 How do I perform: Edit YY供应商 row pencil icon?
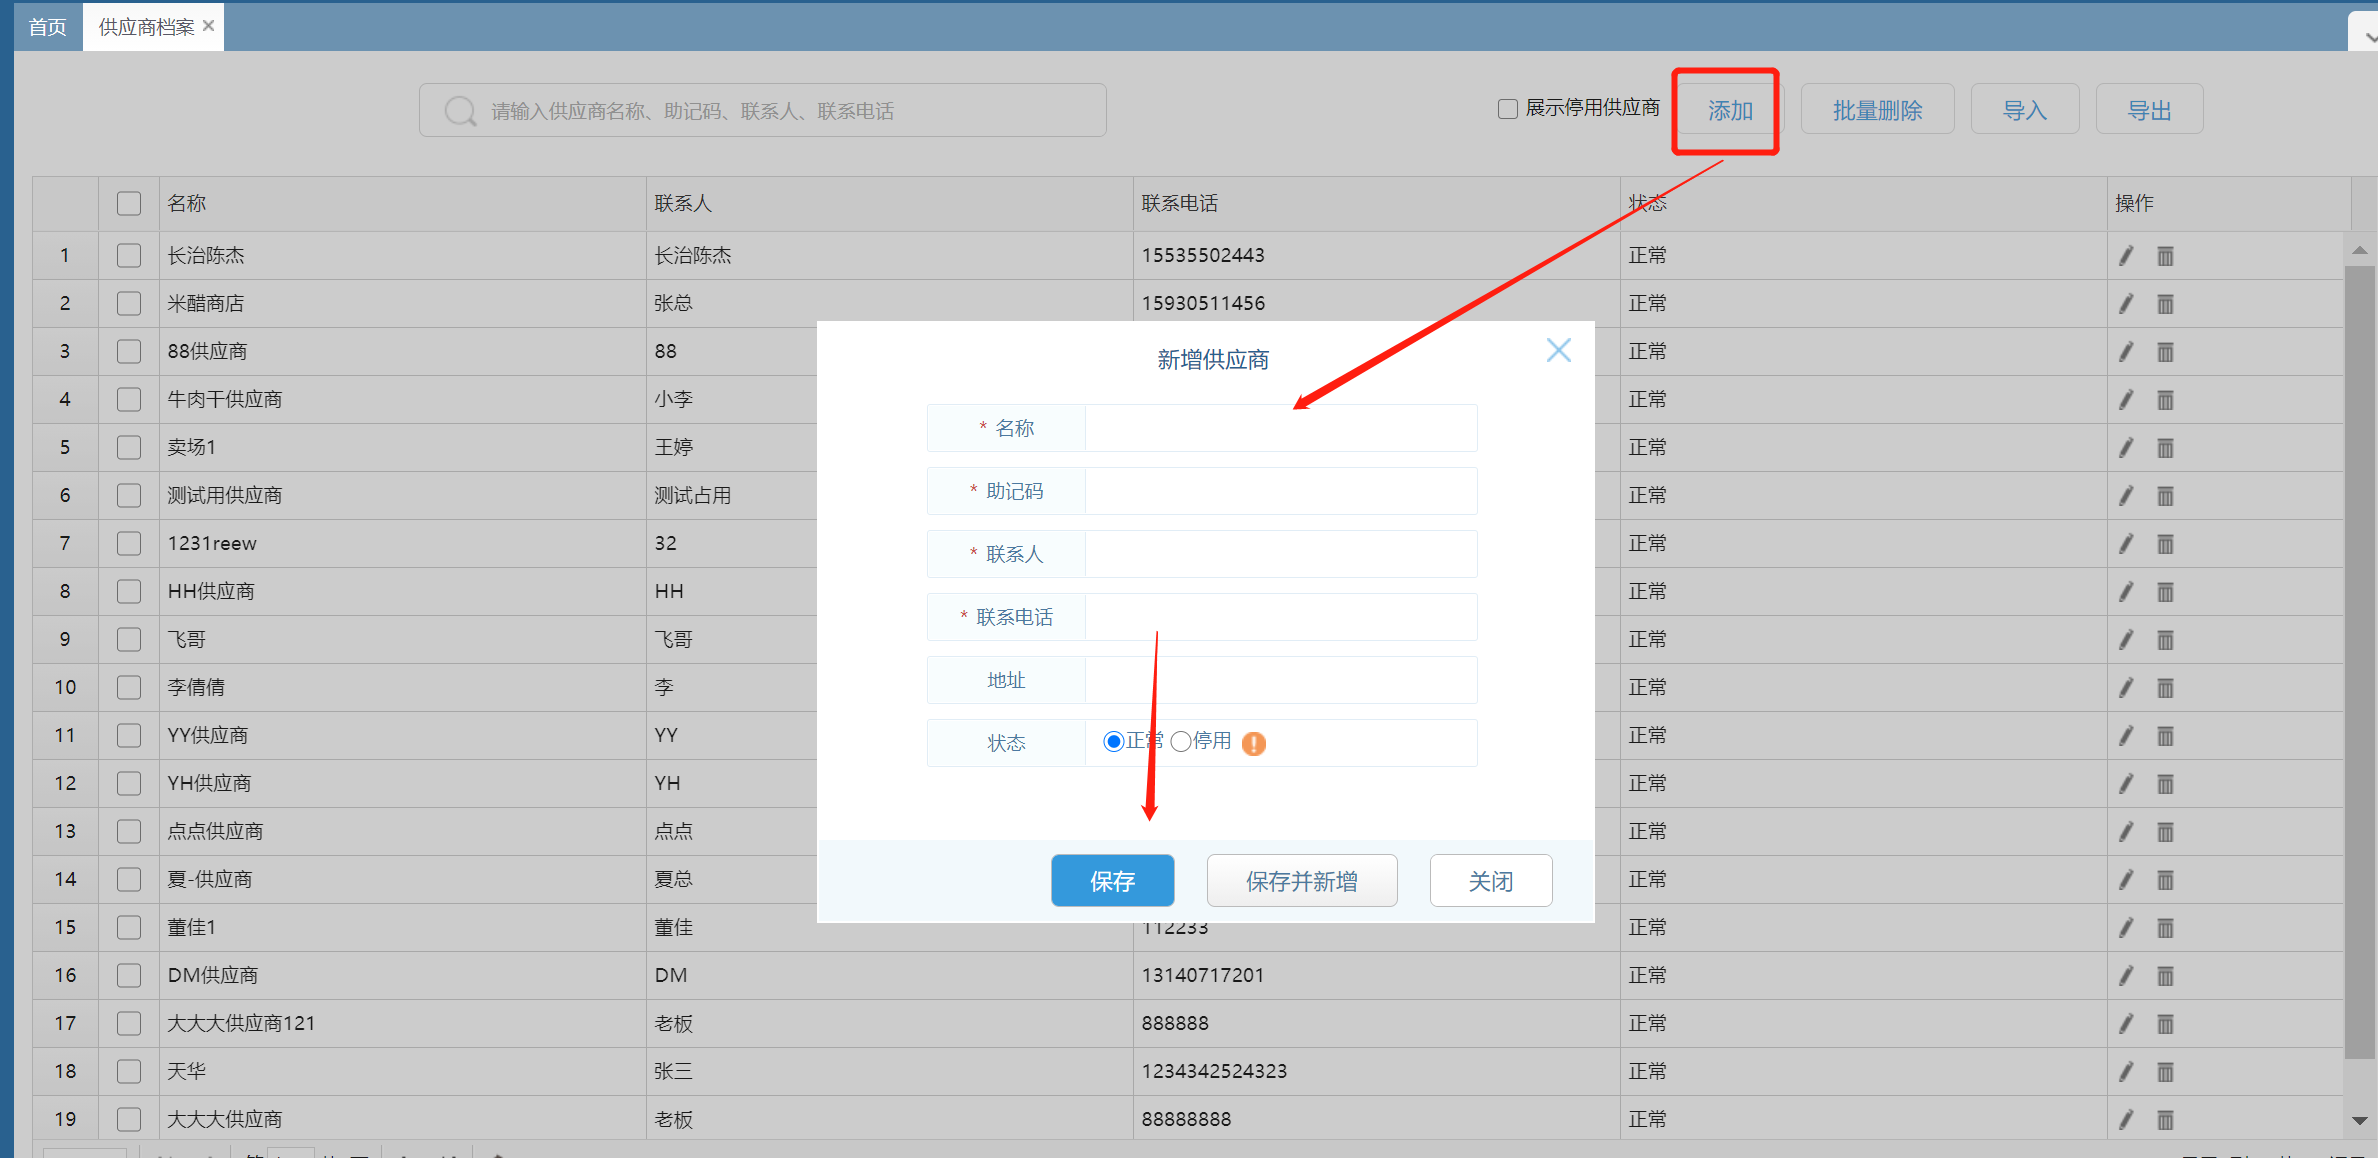point(2126,736)
